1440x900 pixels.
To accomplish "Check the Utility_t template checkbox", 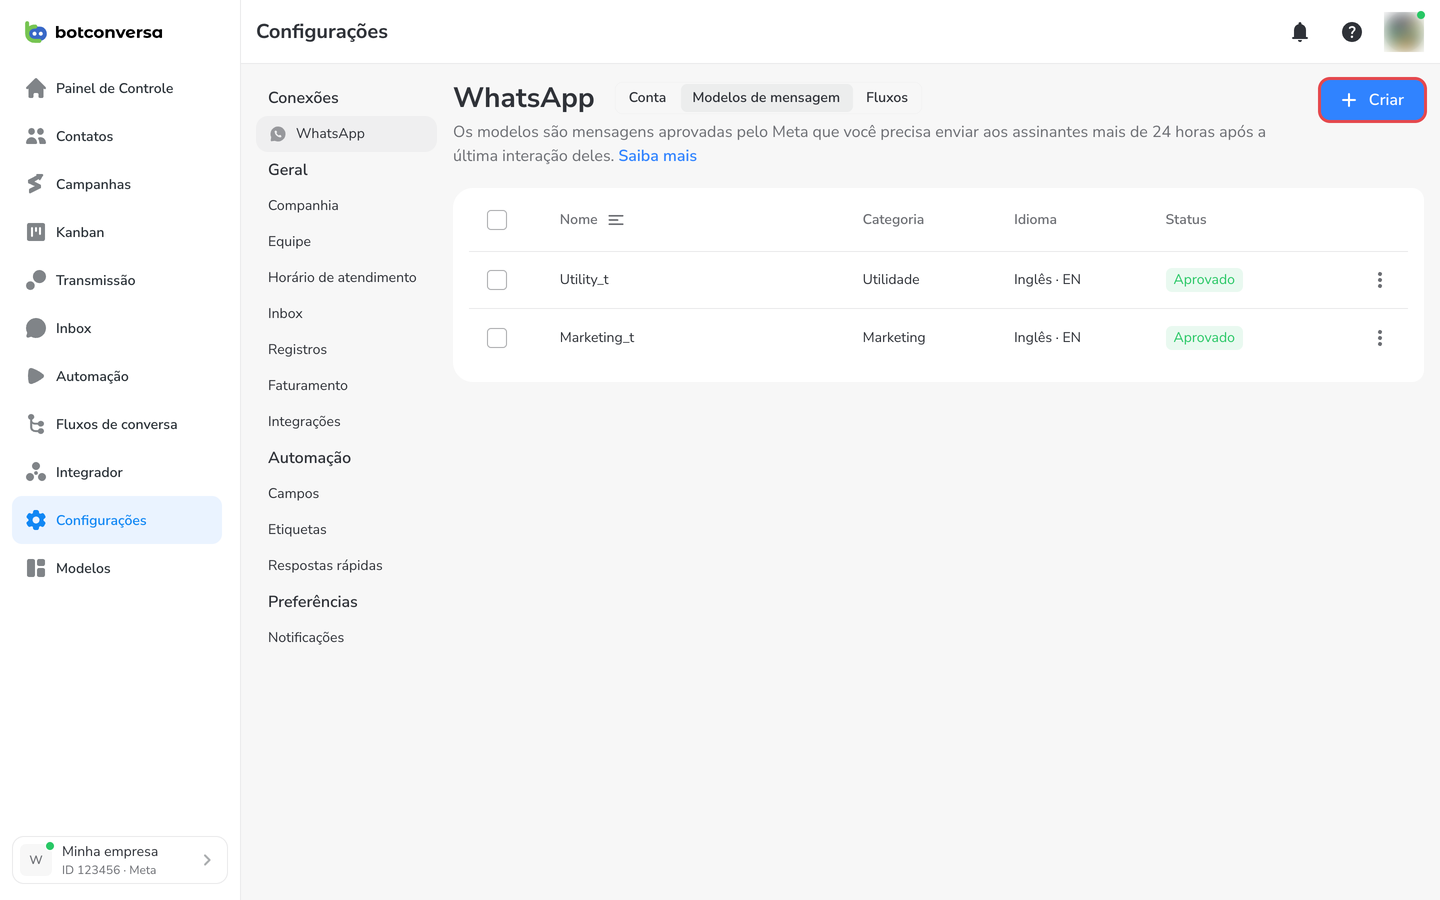I will 497,280.
